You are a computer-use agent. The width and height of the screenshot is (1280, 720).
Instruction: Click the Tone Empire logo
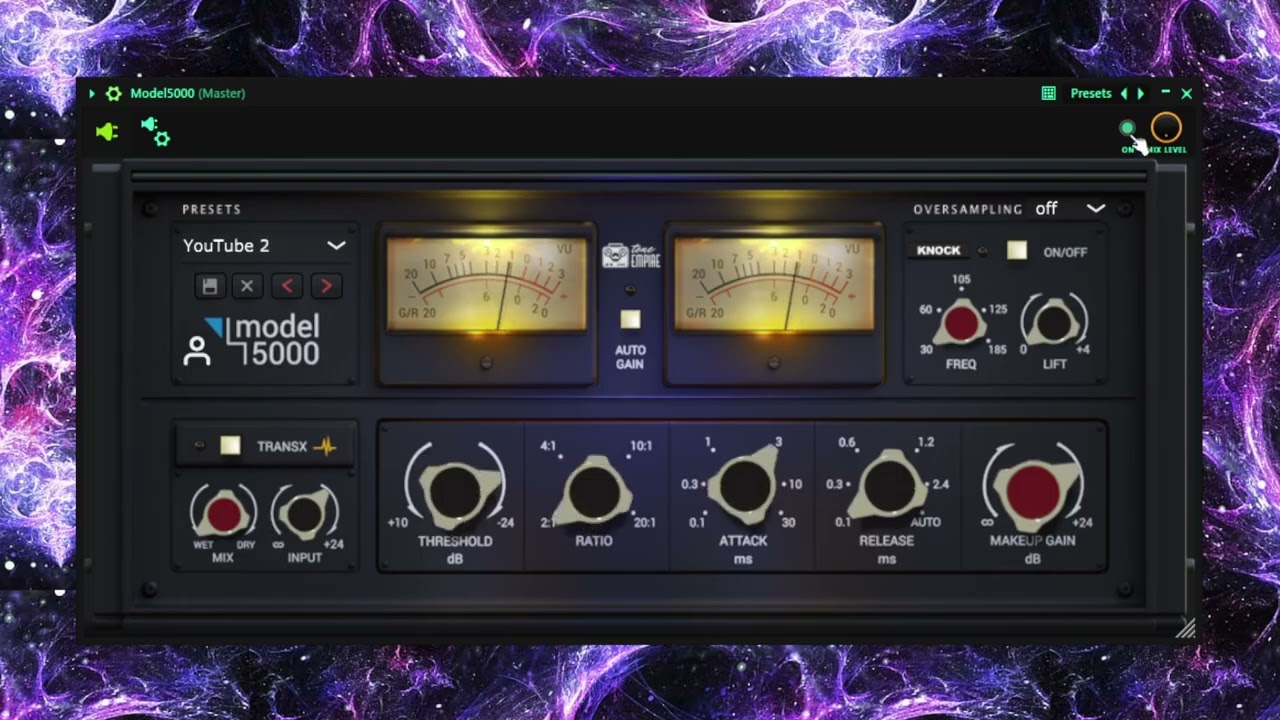[x=631, y=256]
